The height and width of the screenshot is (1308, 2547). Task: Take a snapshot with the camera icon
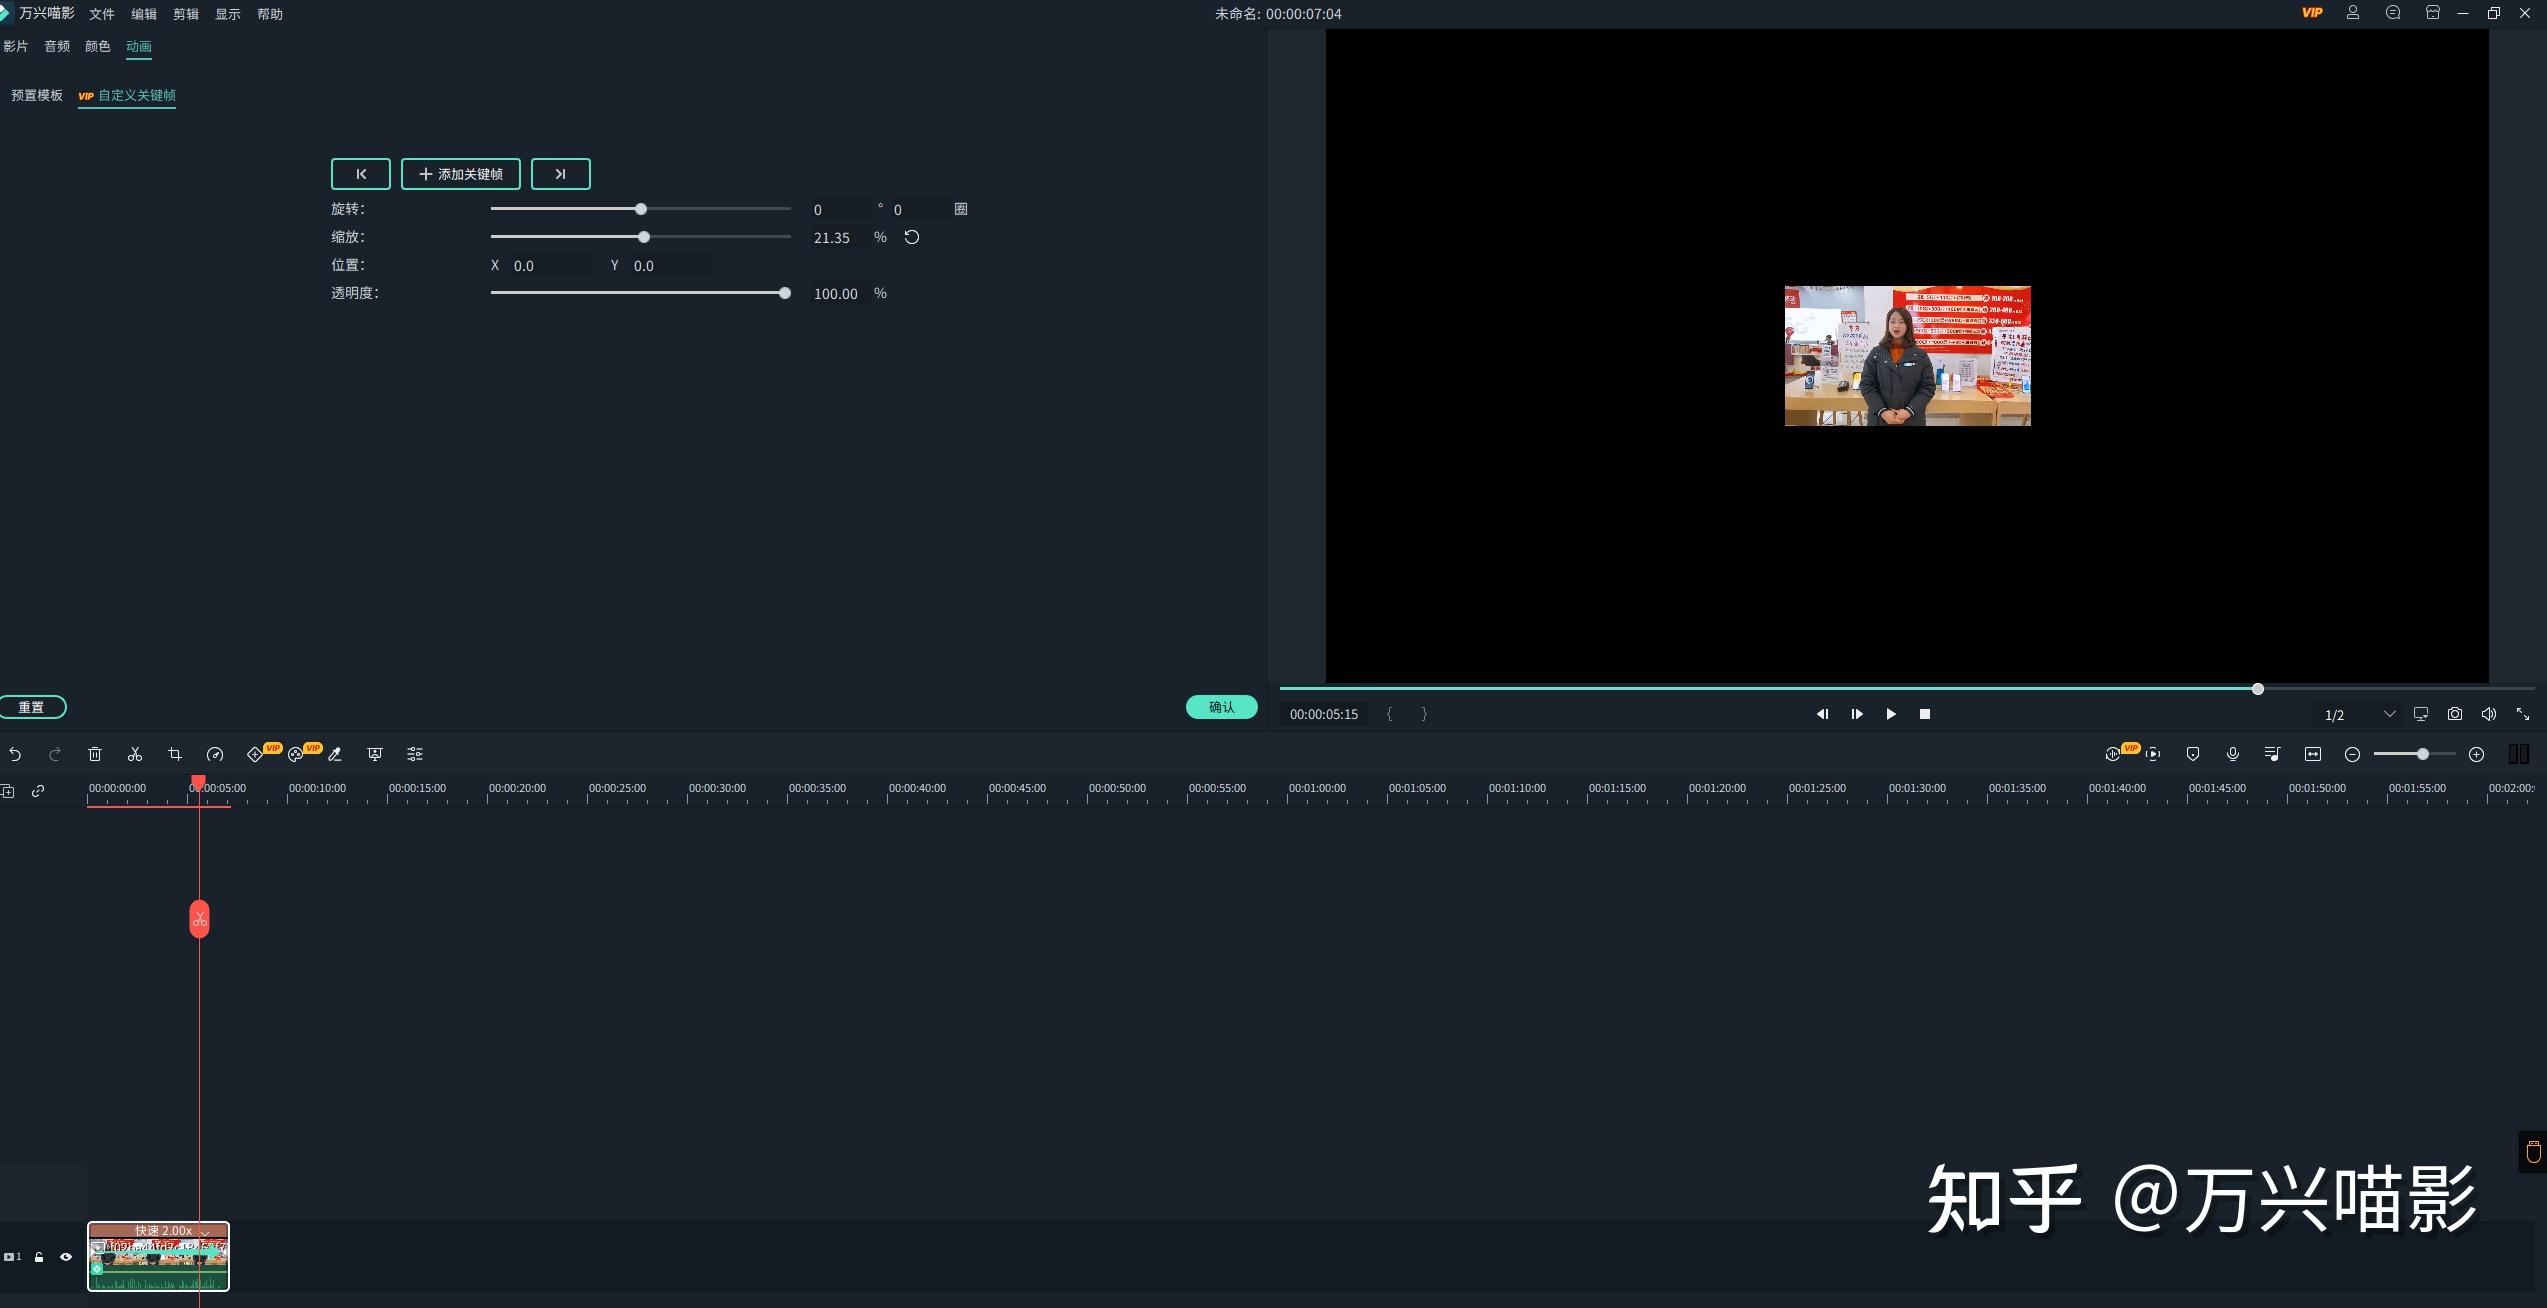coord(2455,714)
